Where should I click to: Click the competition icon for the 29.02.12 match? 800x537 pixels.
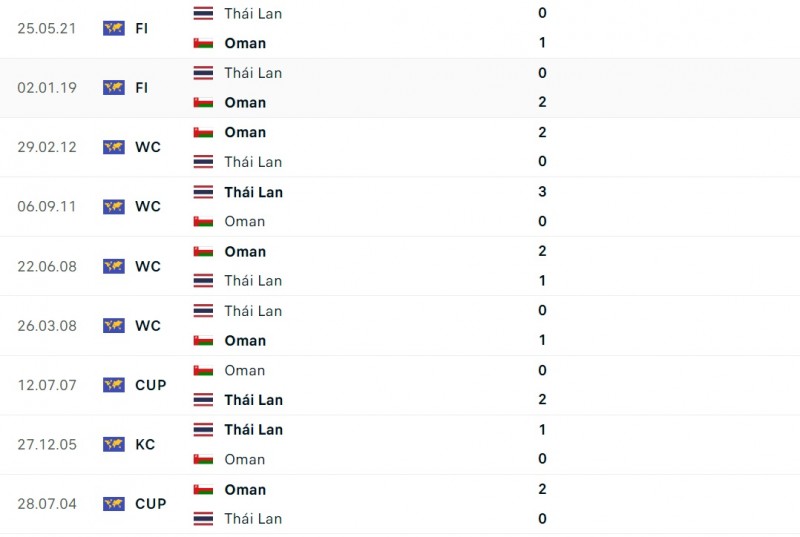point(113,147)
